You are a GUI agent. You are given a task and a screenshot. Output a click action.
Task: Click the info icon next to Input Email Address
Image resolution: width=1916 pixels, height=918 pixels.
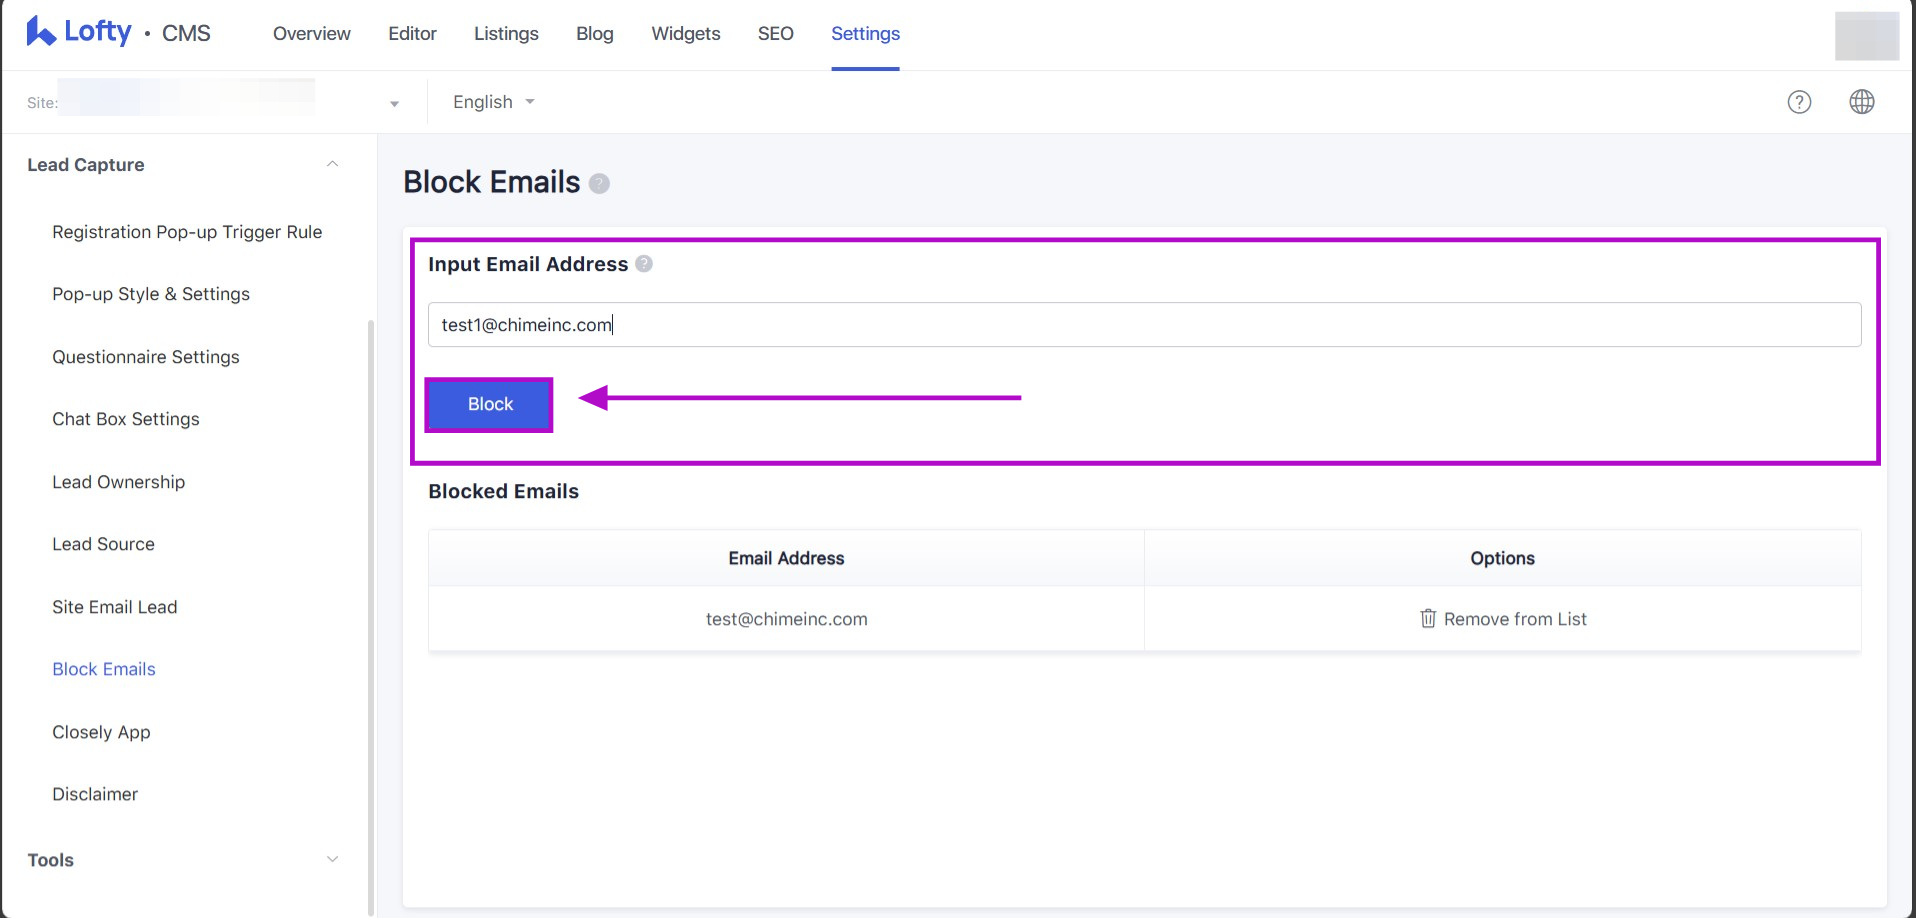(644, 264)
